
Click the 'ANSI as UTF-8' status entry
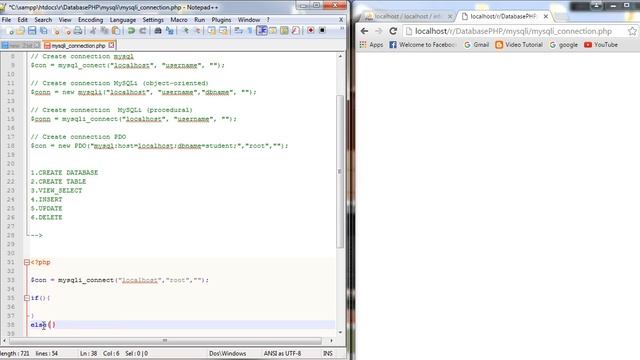click(x=282, y=353)
